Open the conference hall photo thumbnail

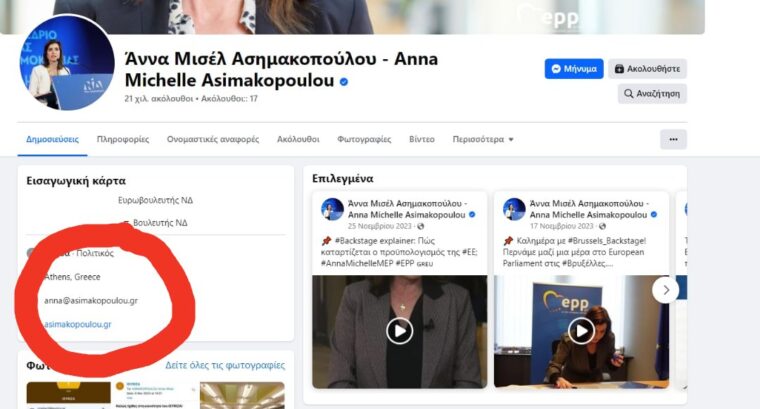(x=242, y=395)
